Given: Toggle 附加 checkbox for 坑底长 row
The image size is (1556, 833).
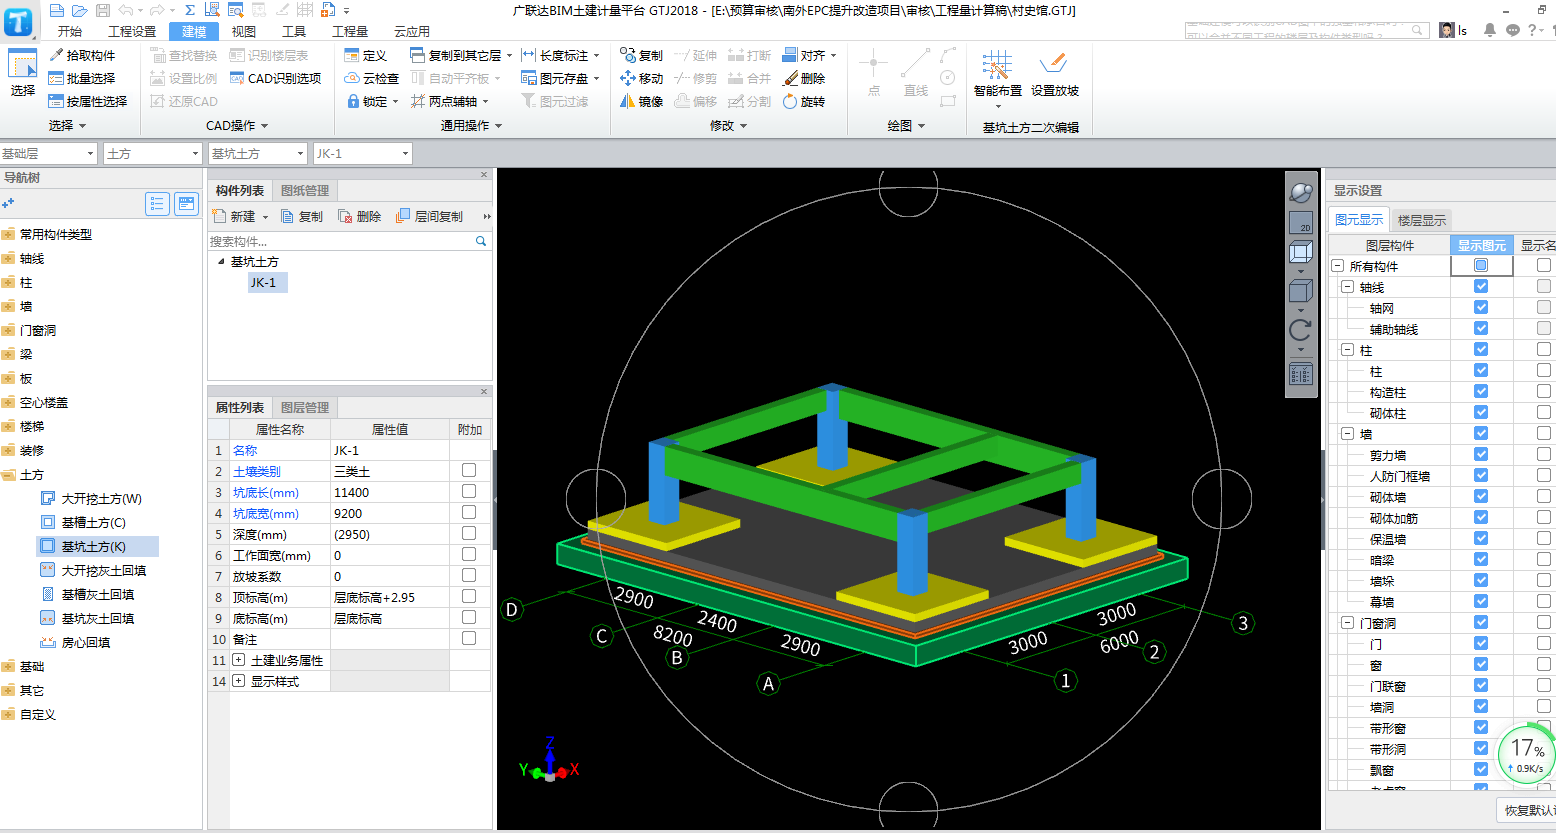Looking at the screenshot, I should [469, 491].
